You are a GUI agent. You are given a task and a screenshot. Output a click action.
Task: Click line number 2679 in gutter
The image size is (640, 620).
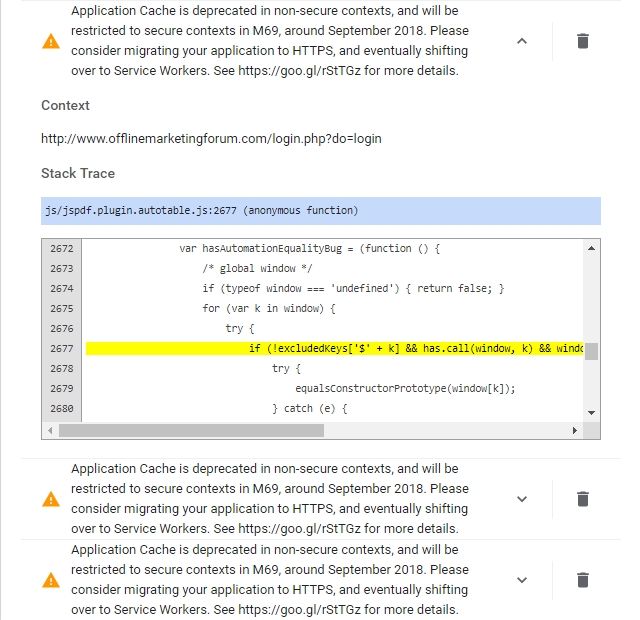click(62, 389)
